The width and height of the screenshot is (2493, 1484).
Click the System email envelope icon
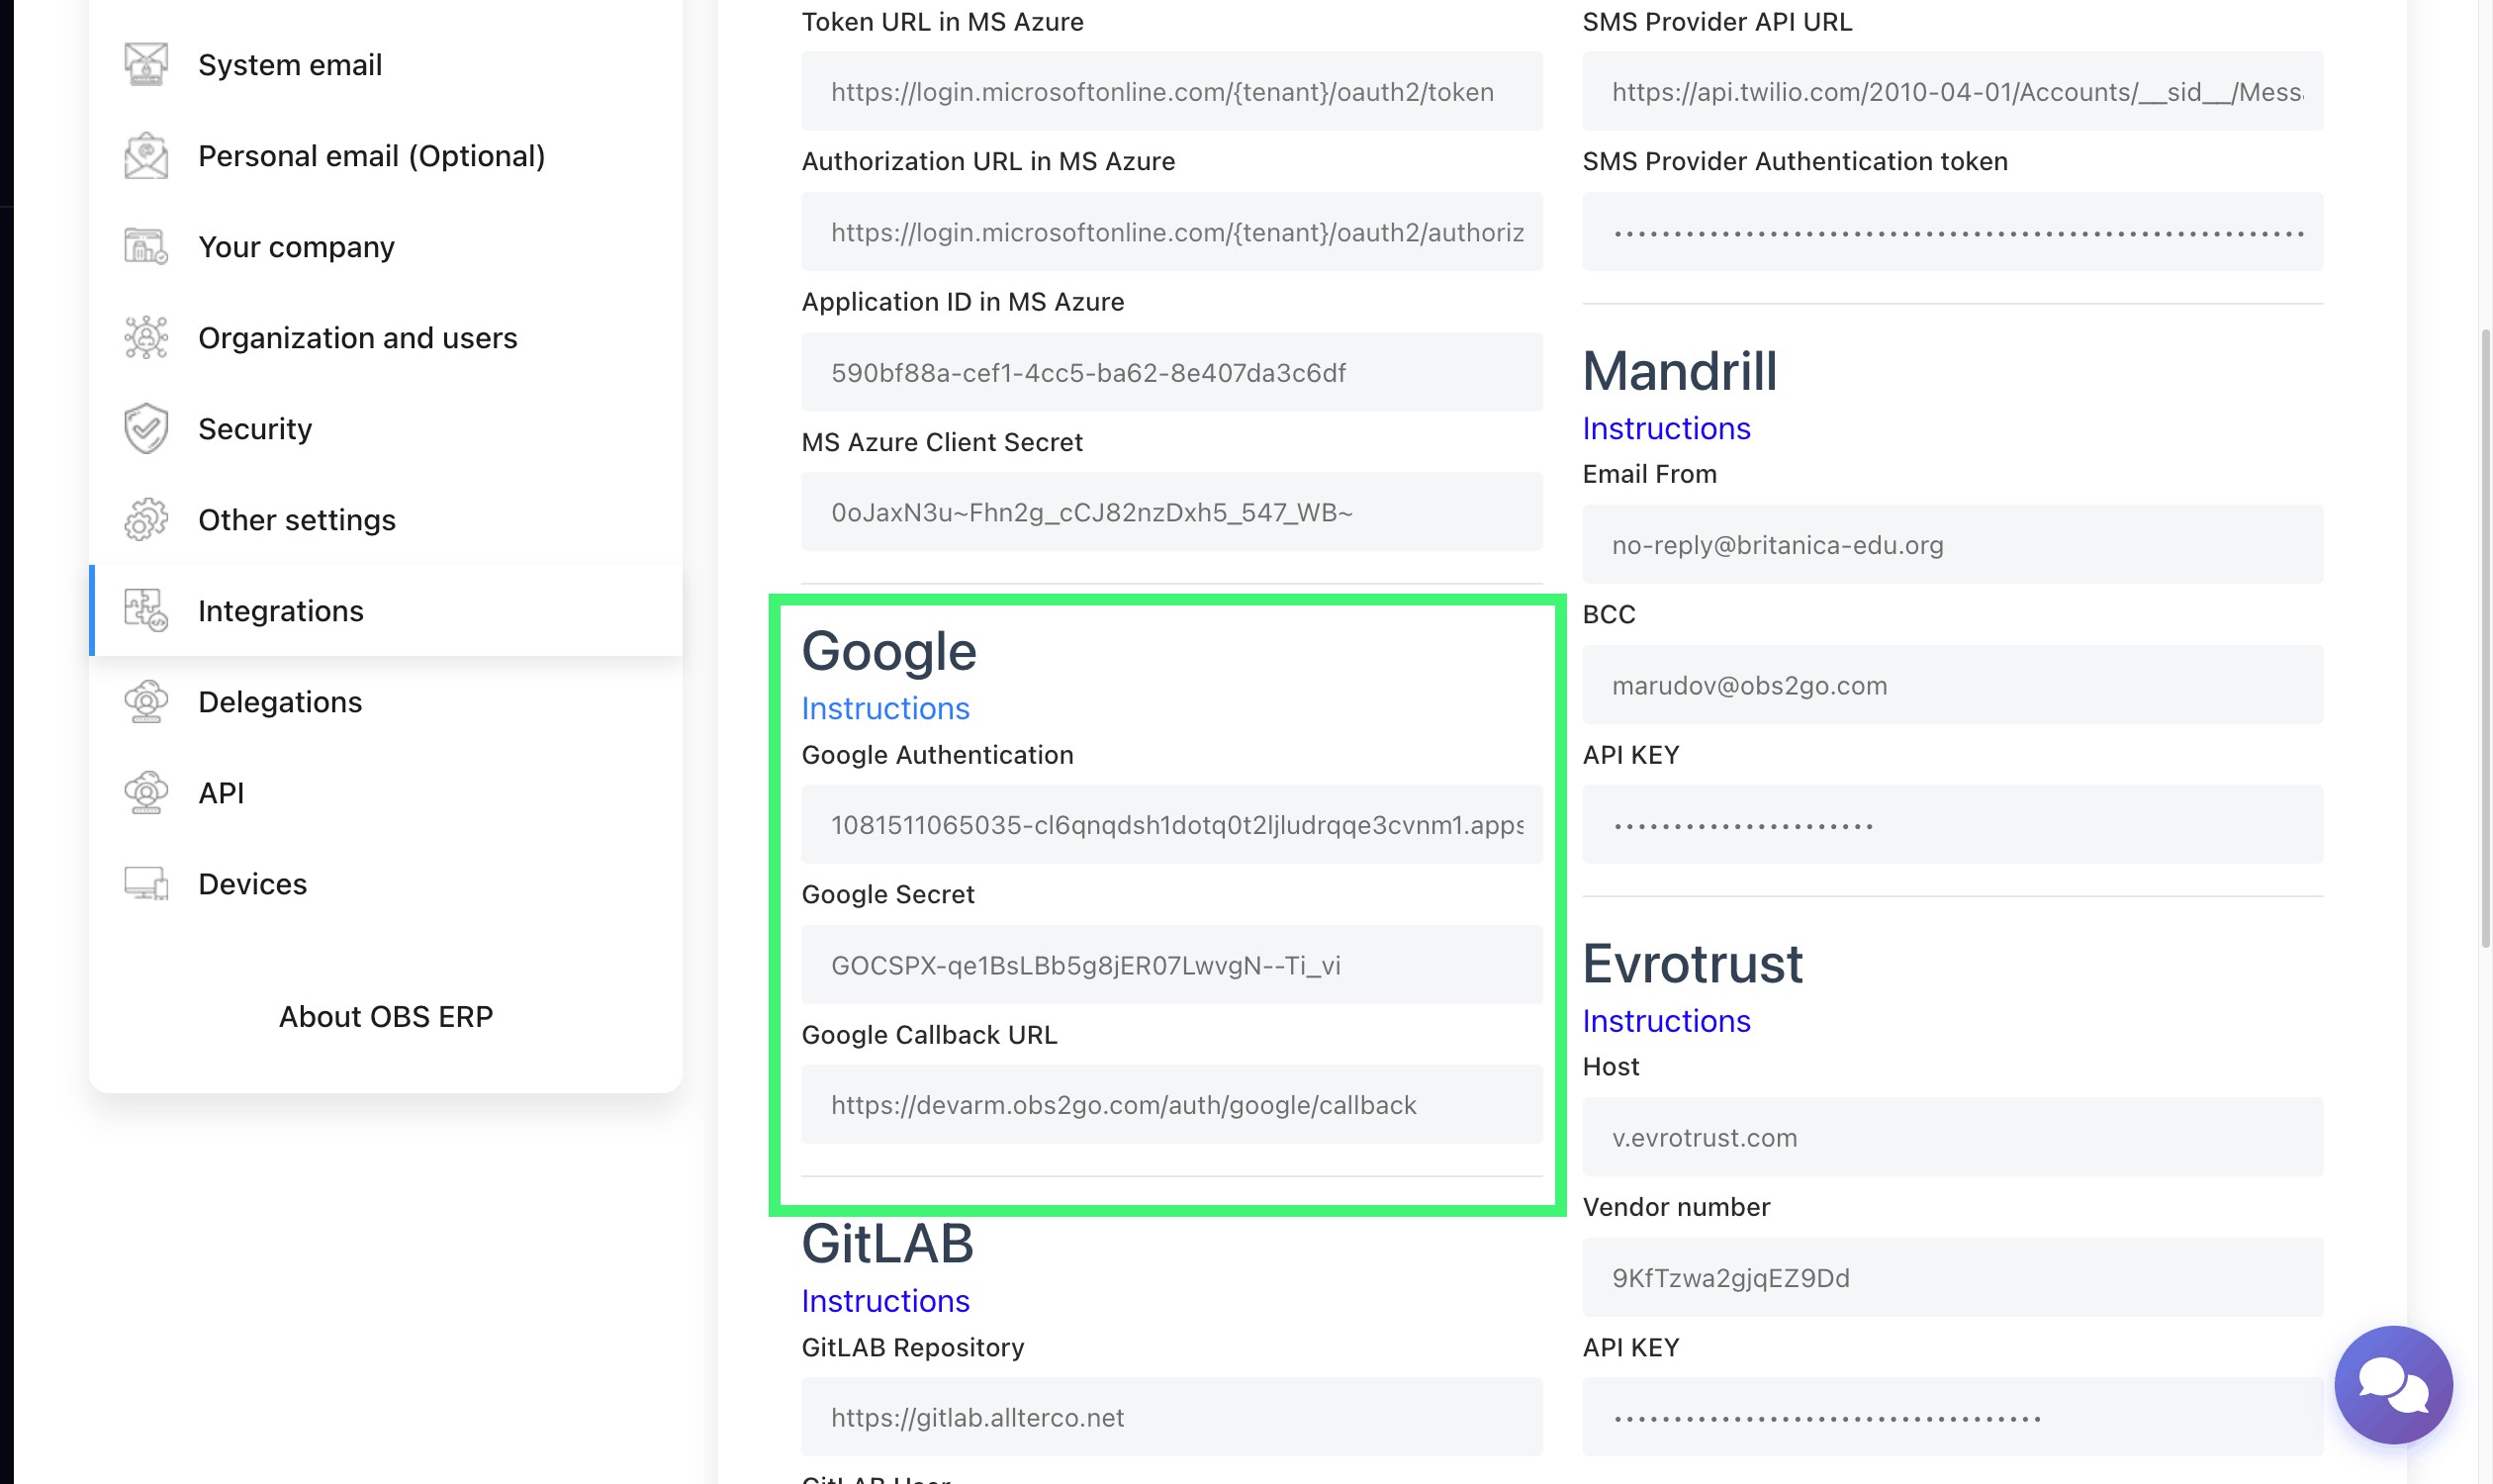click(146, 65)
